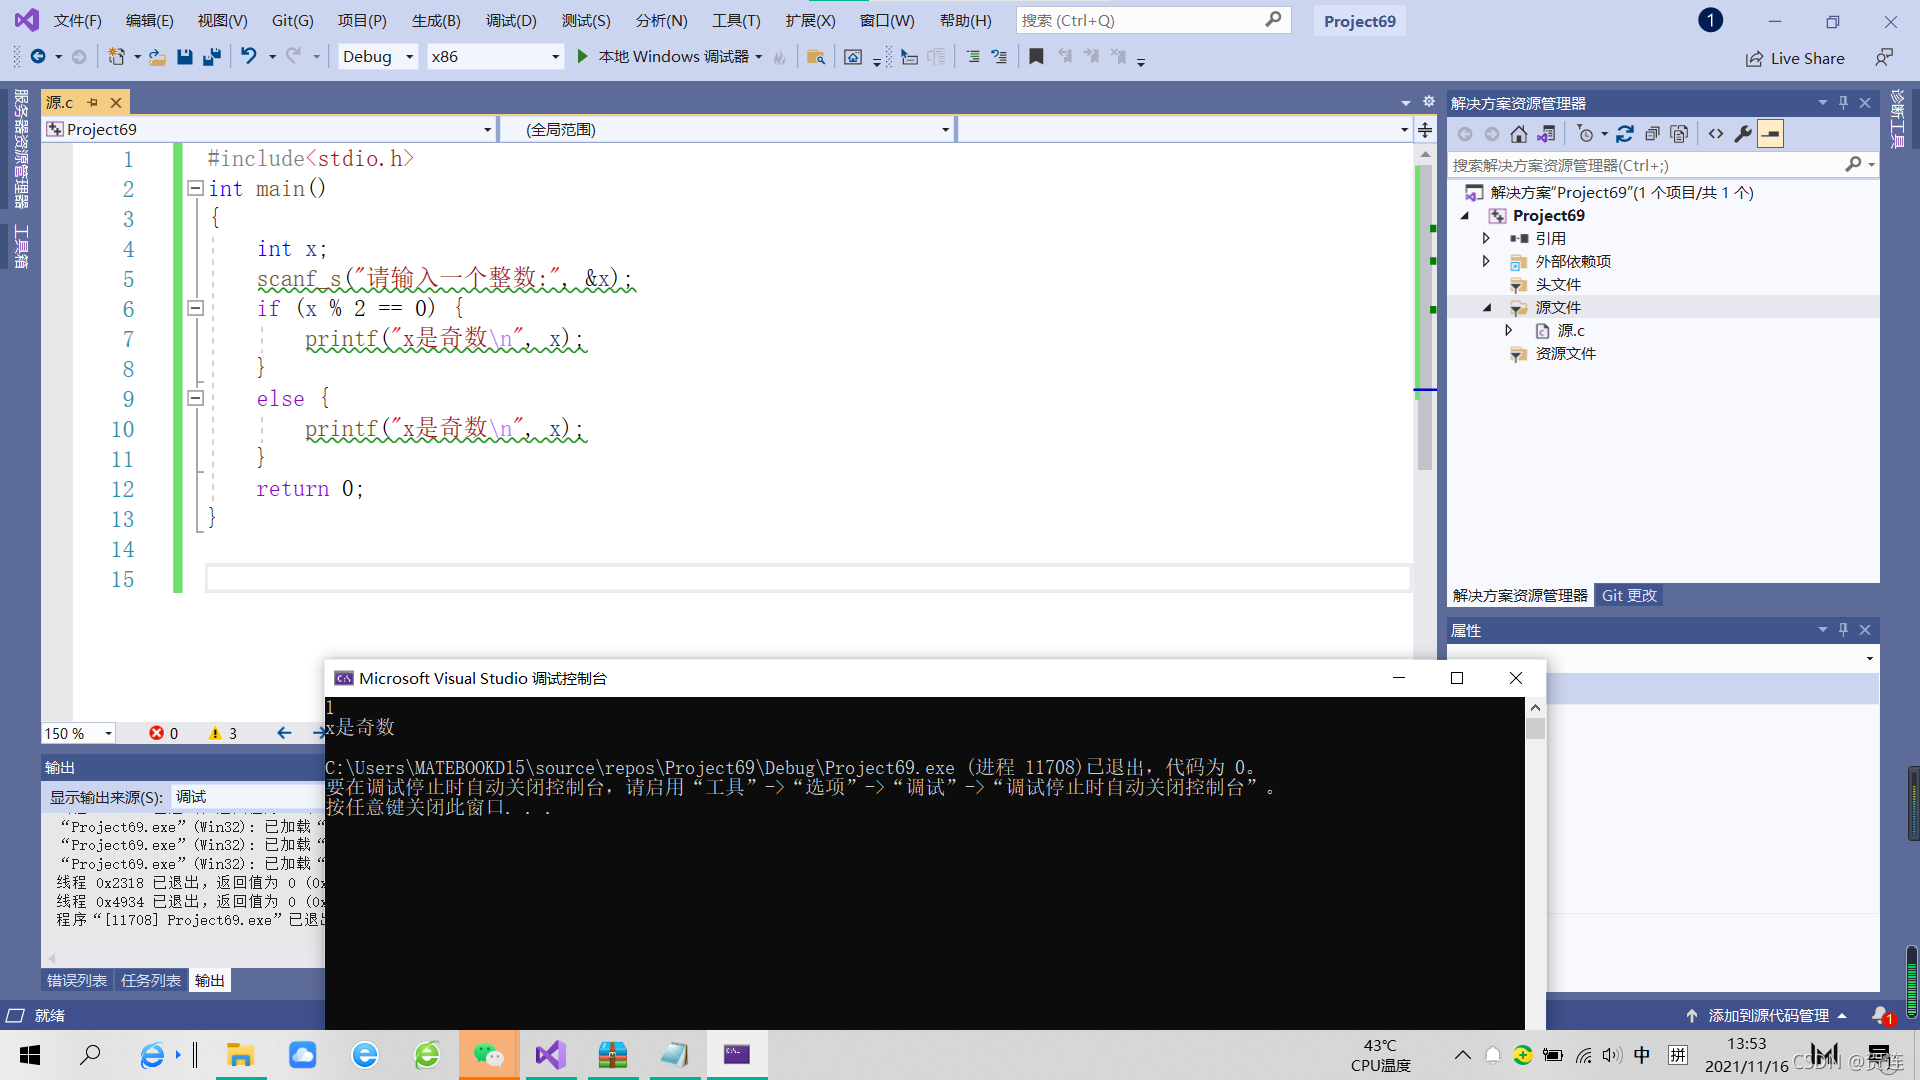Click the Undo arrow icon

click(248, 57)
